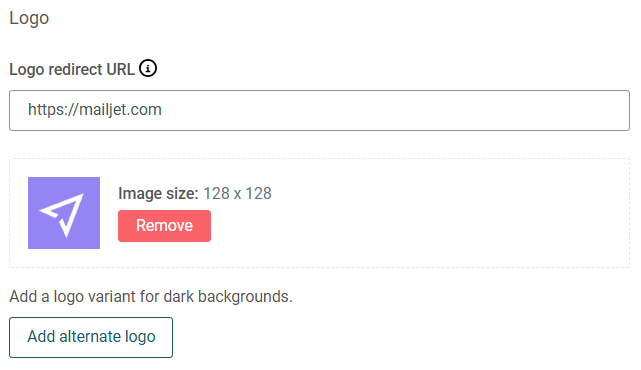Screen dimensions: 641x370
Task: Click the Logo section heading
Action: pyautogui.click(x=29, y=18)
